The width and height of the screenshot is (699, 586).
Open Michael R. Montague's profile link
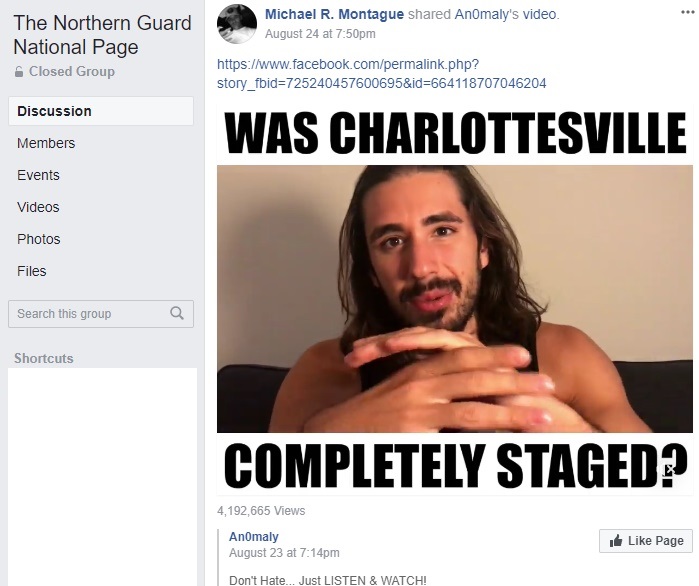[334, 14]
